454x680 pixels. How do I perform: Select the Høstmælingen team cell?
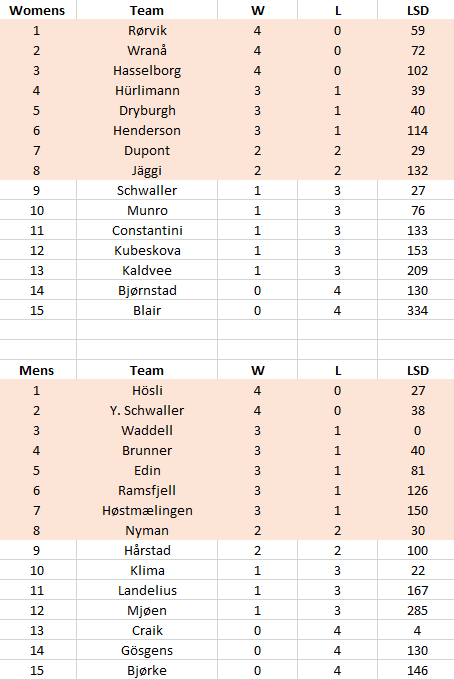pyautogui.click(x=147, y=510)
